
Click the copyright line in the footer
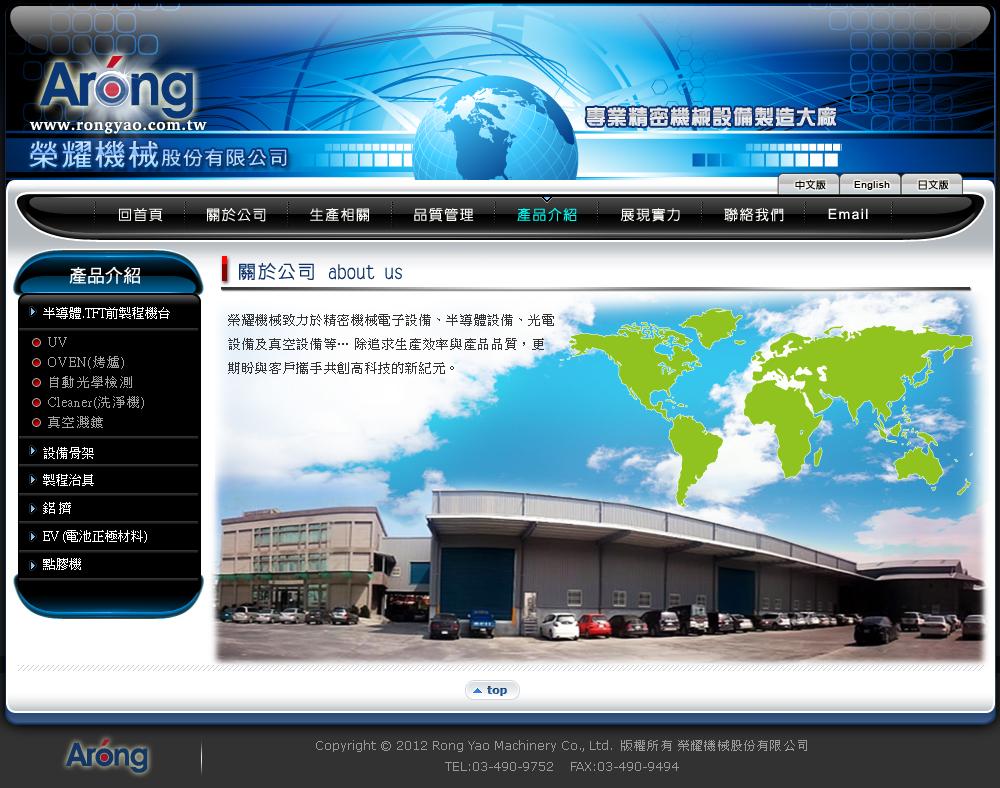pos(561,745)
